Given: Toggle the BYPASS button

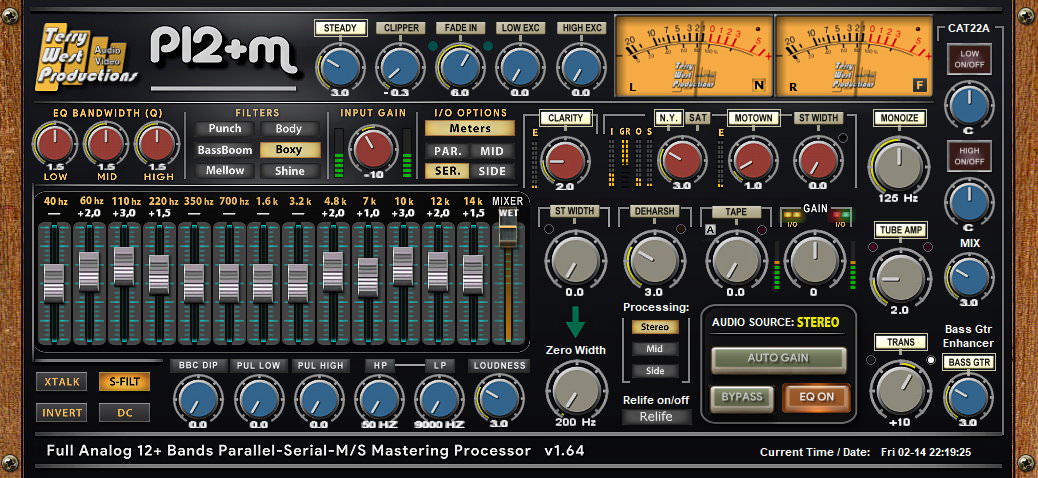Looking at the screenshot, I should [x=742, y=397].
